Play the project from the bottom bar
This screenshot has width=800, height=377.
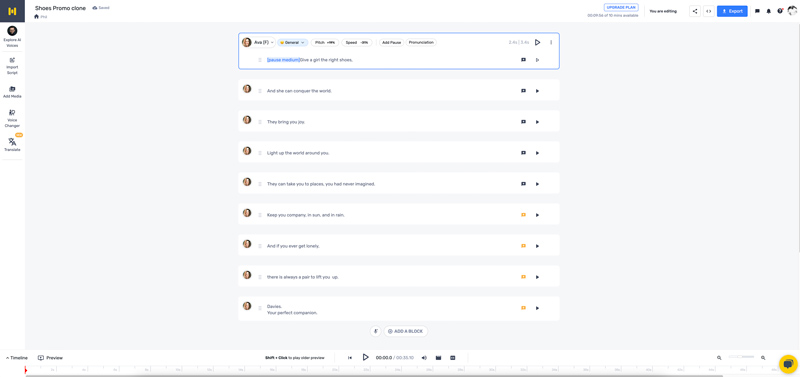[x=365, y=358]
